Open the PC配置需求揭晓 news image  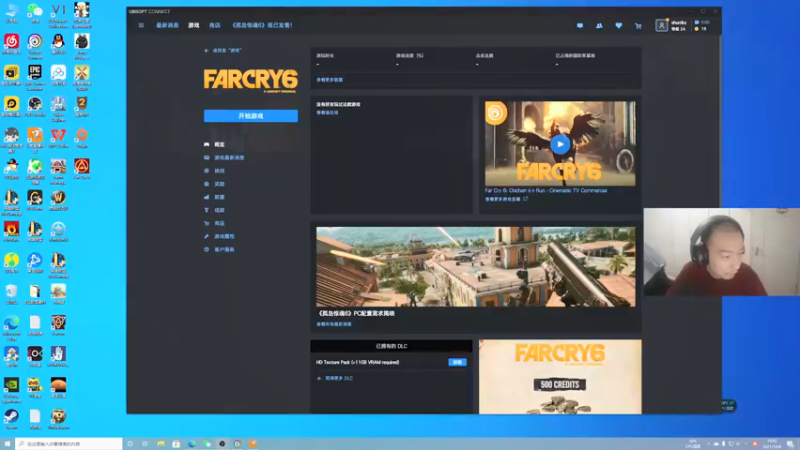coord(476,267)
